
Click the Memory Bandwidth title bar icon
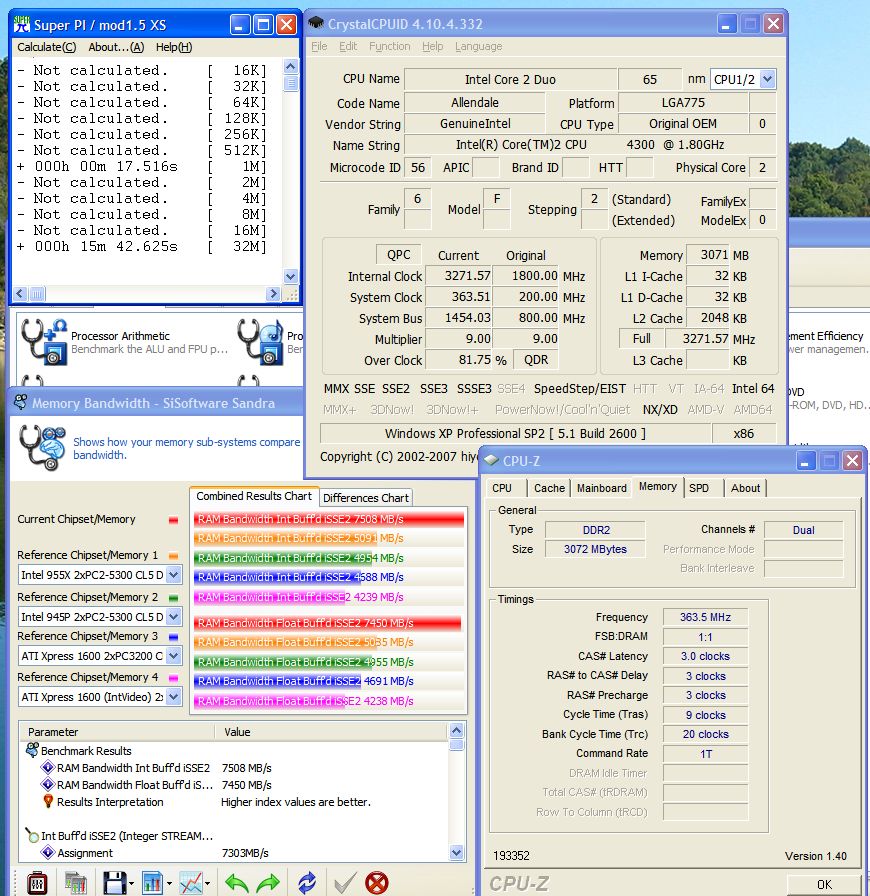tap(21, 402)
